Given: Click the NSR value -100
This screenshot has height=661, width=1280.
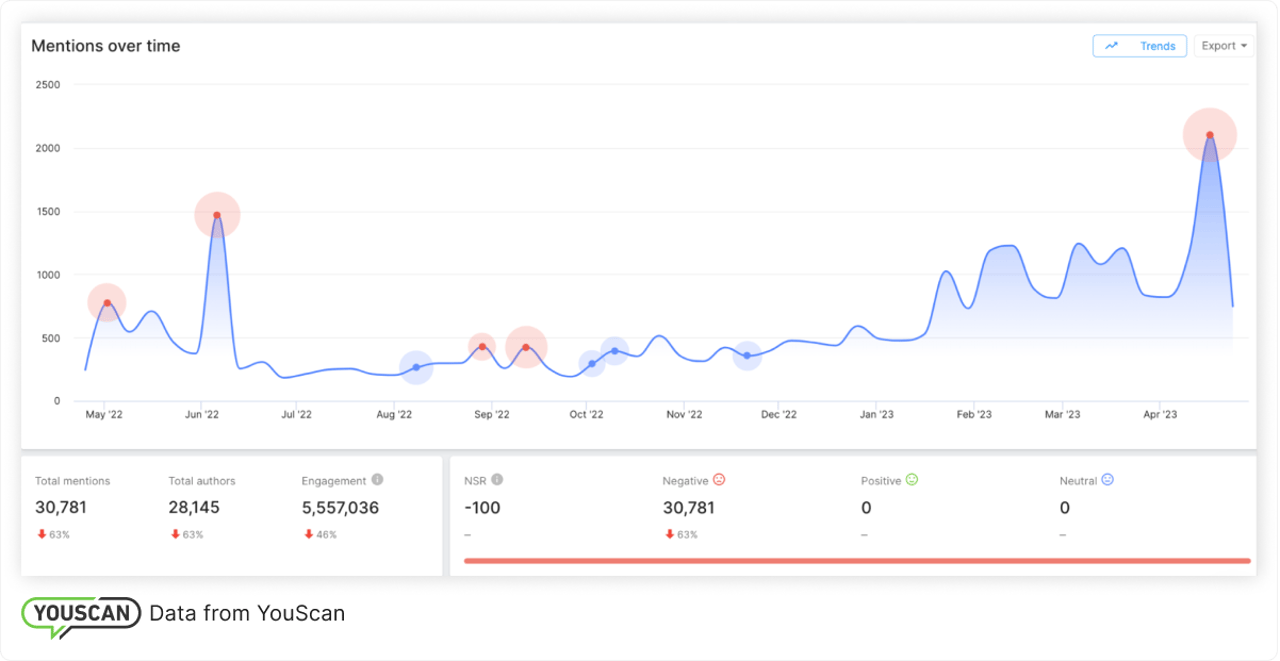Looking at the screenshot, I should click(481, 508).
